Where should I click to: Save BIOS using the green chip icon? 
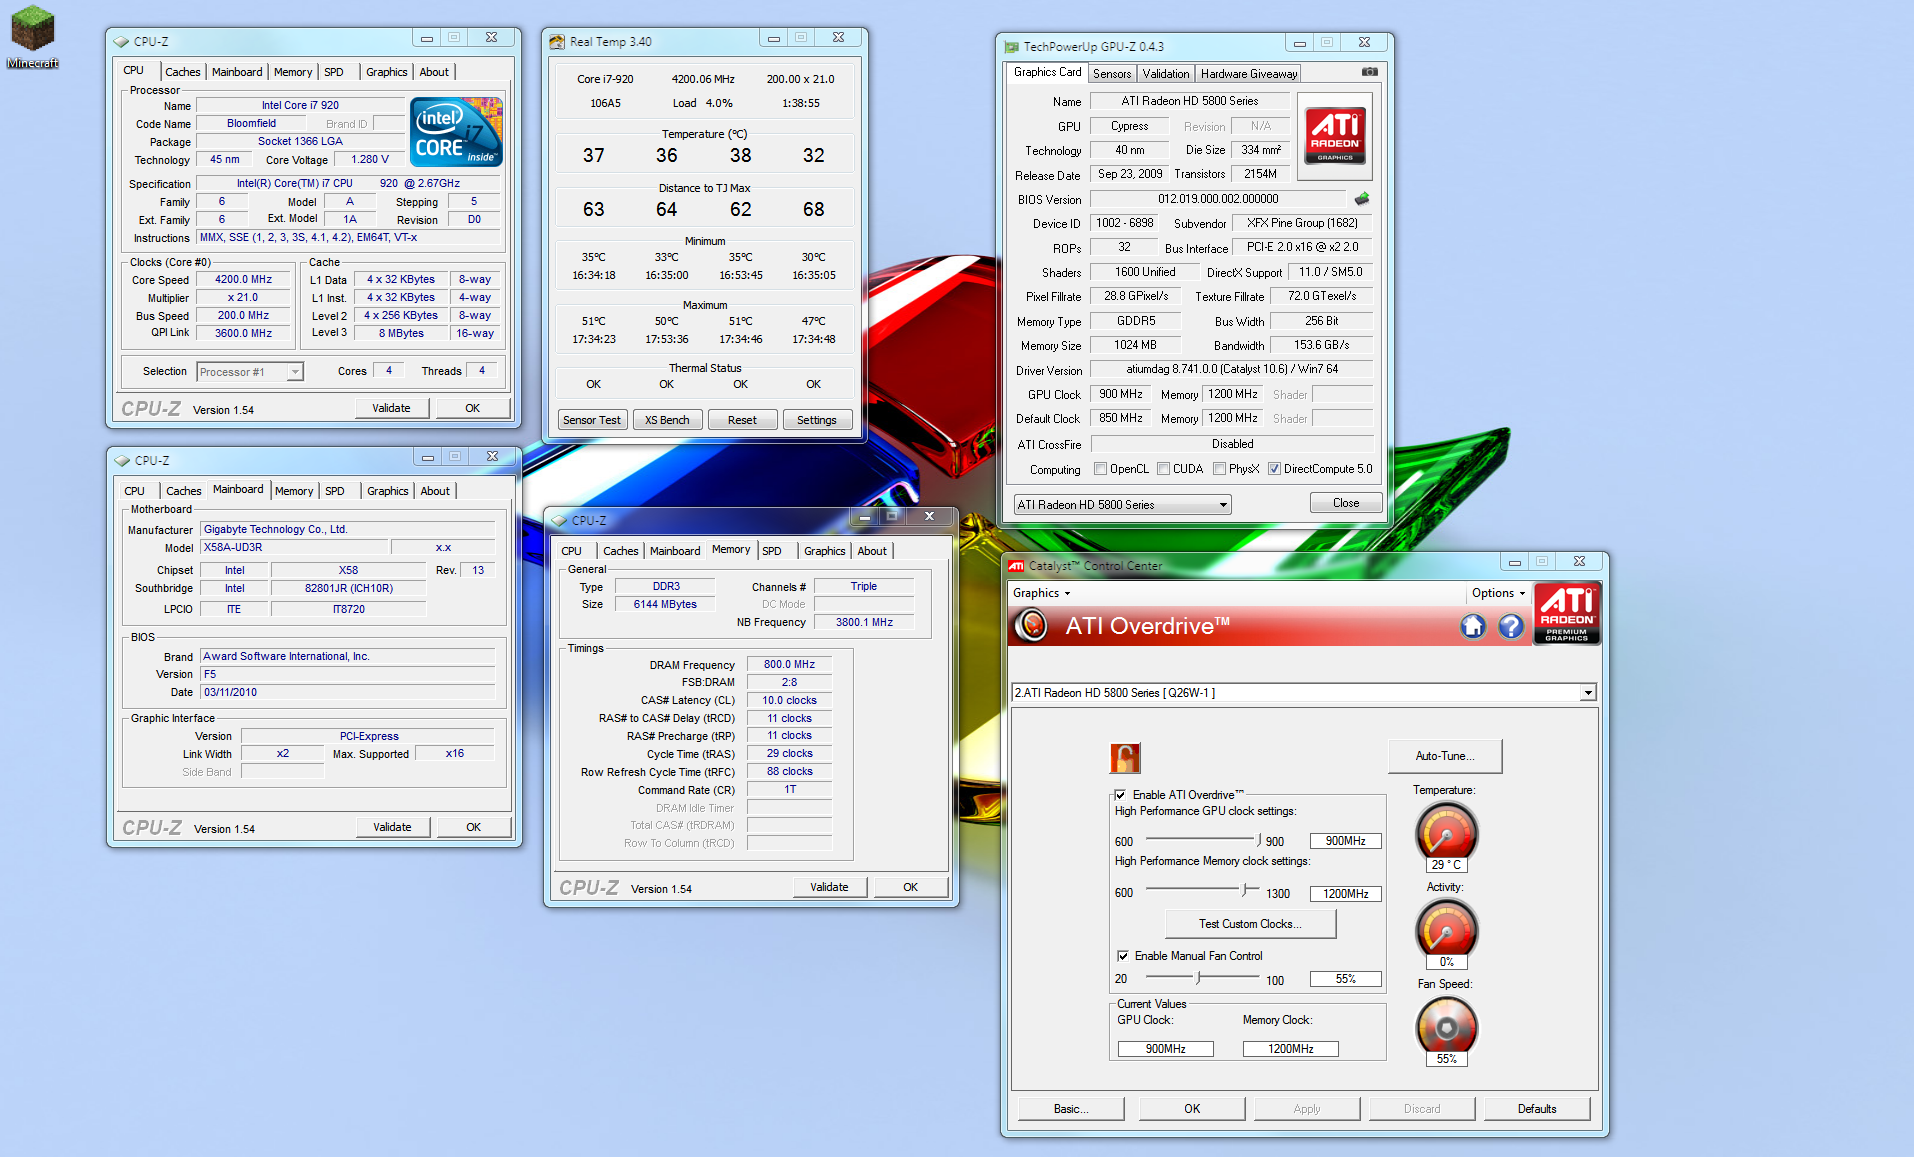[1362, 199]
